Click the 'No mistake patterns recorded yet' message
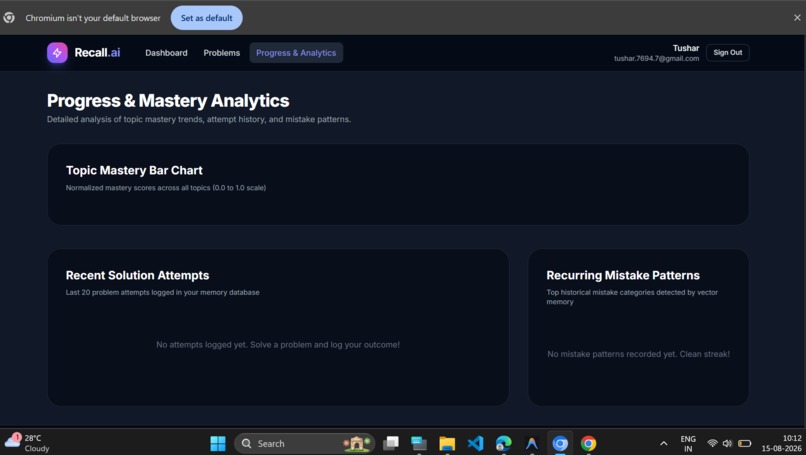This screenshot has width=806, height=455. coord(638,354)
